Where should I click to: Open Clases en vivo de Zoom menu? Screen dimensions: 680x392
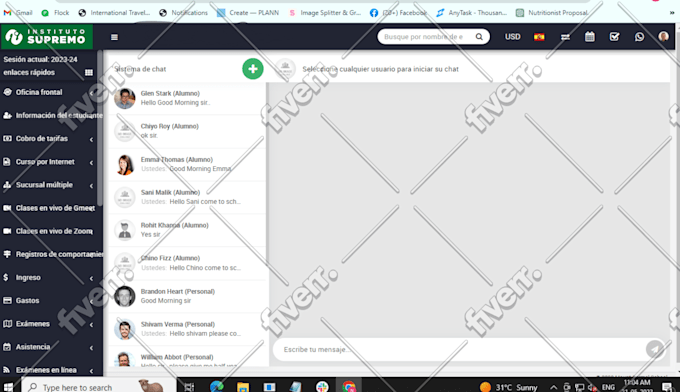tap(51, 231)
